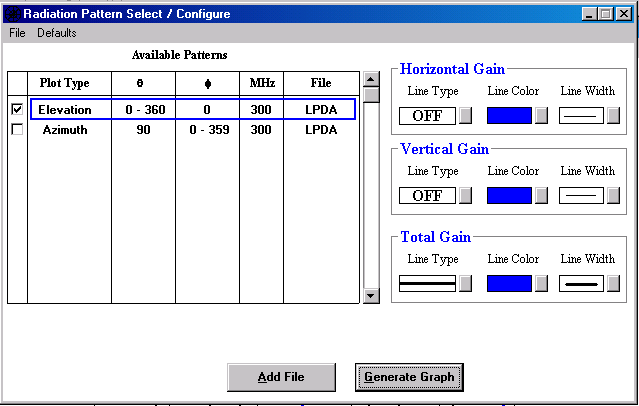This screenshot has width=639, height=406.
Task: Select the Elevation plot type cell
Action: point(65,110)
